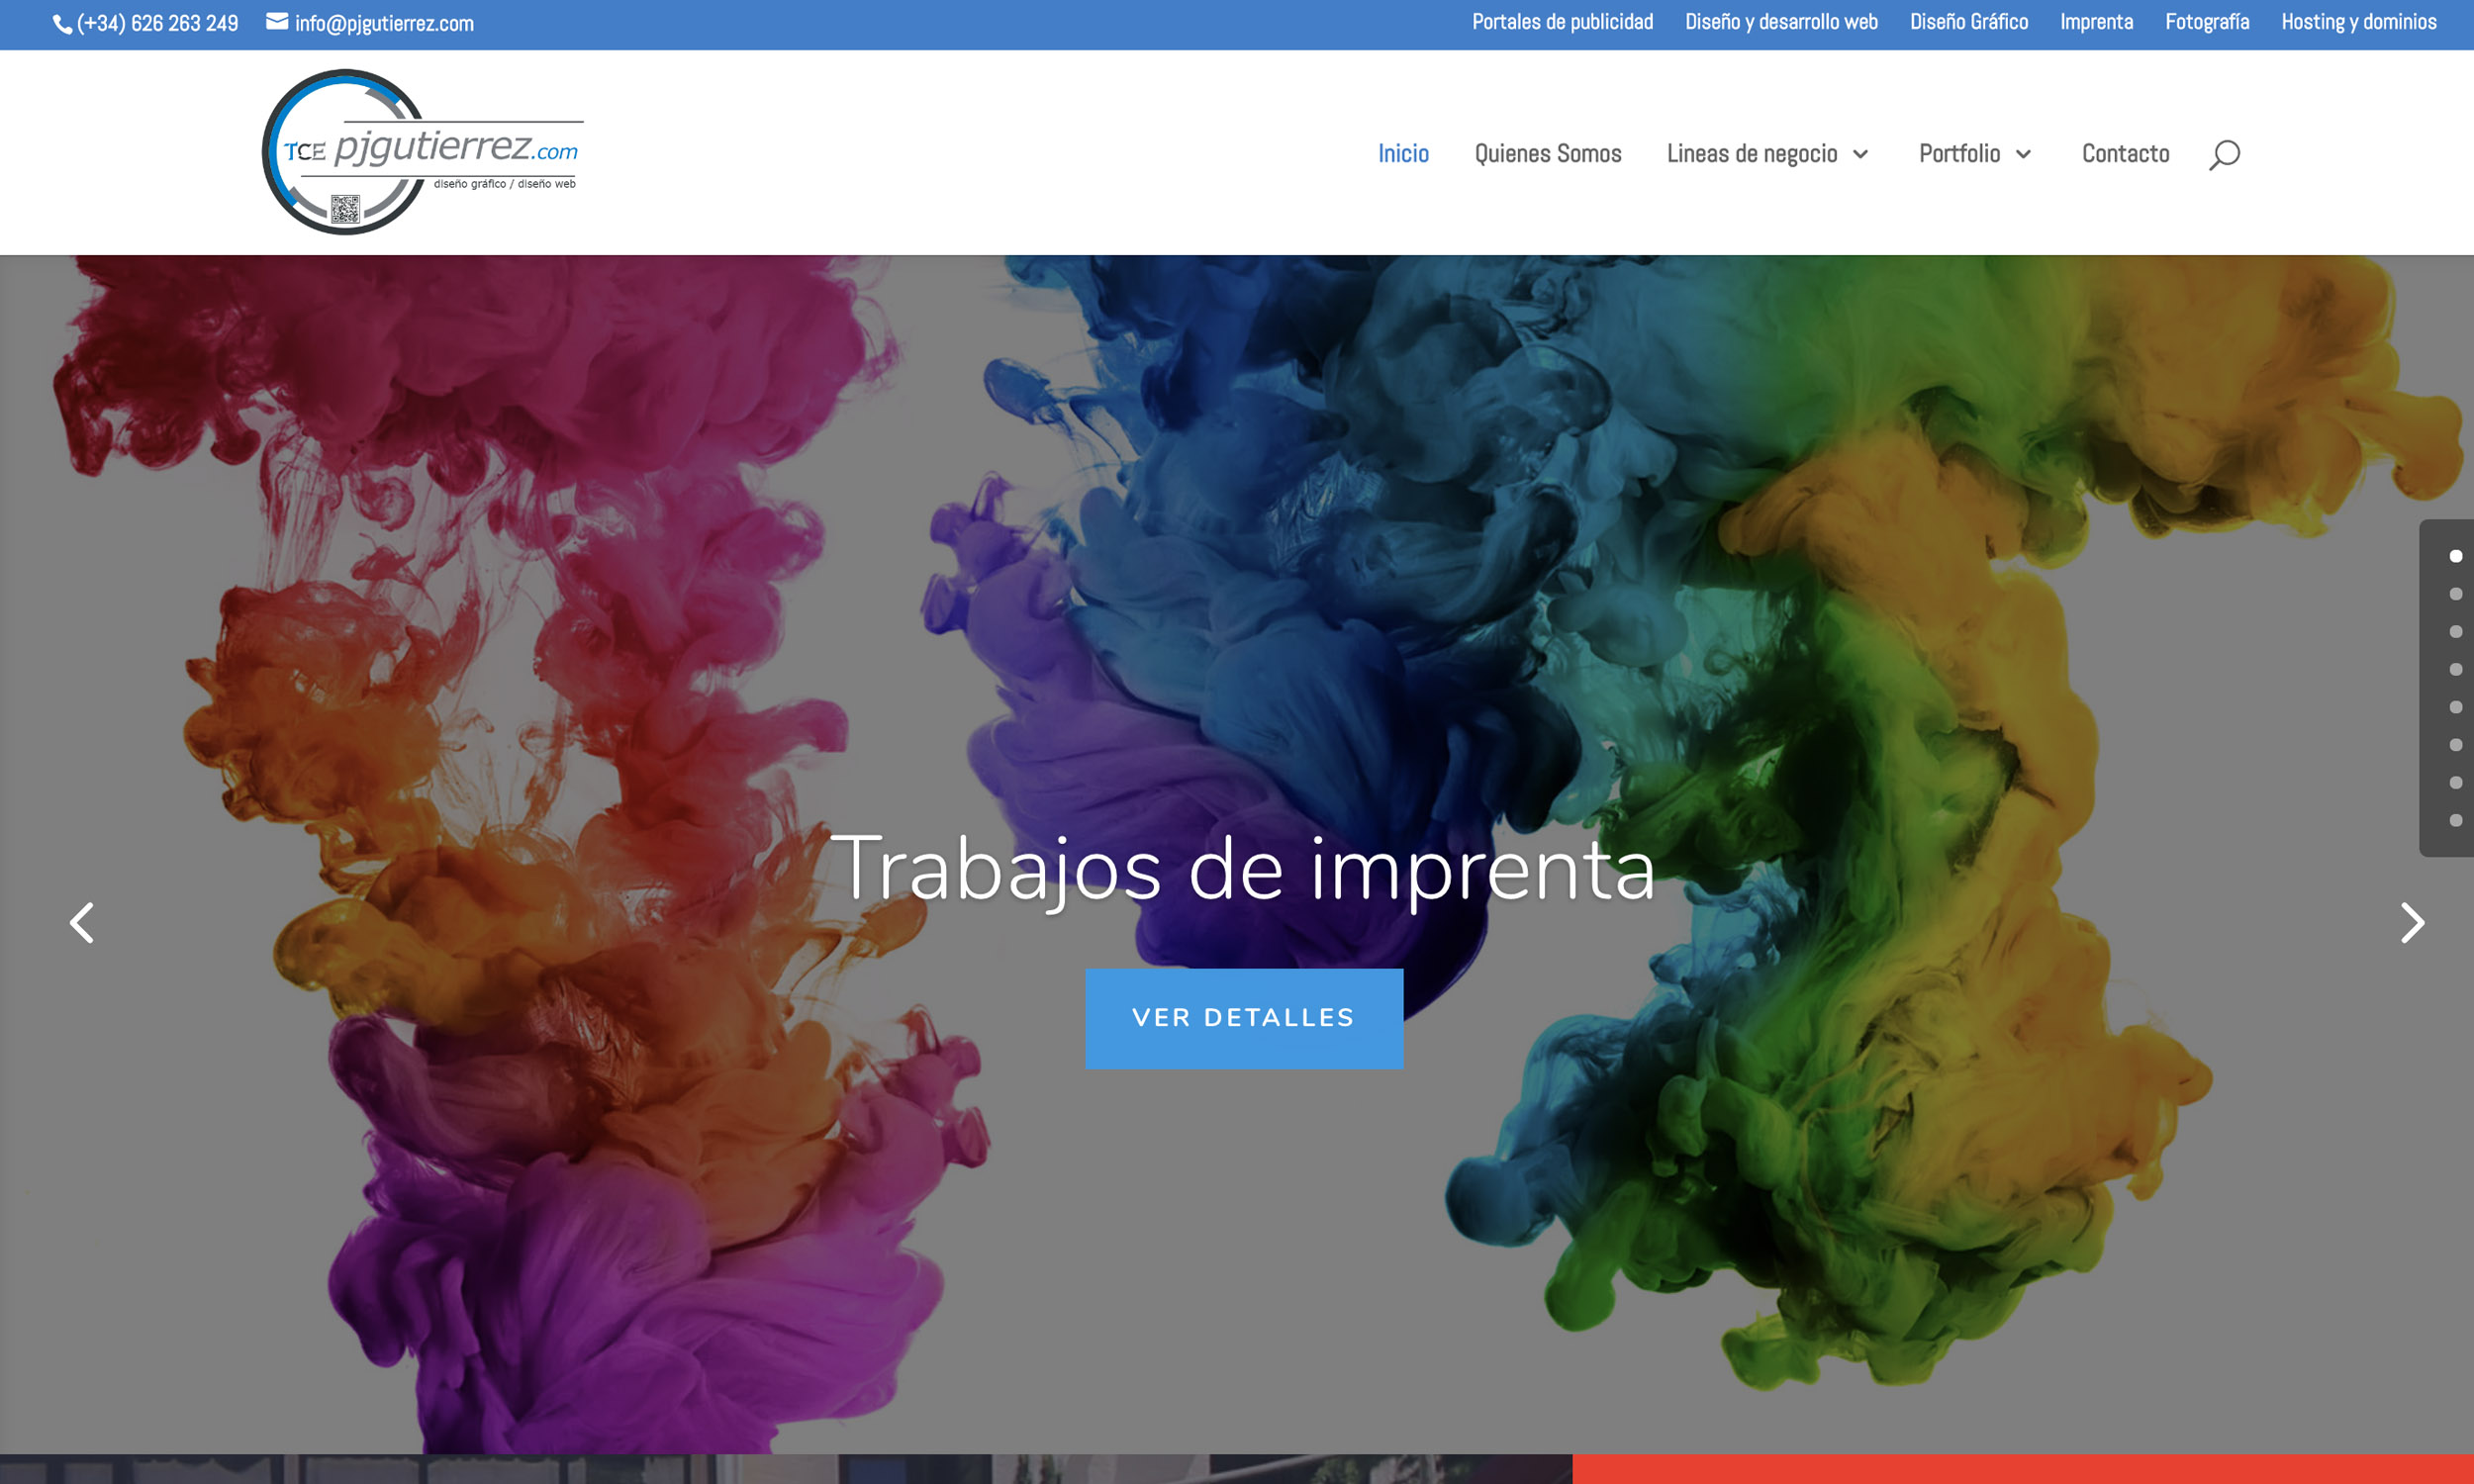Open Diseño Gráfico link
Viewport: 2474px width, 1484px height.
[1968, 22]
